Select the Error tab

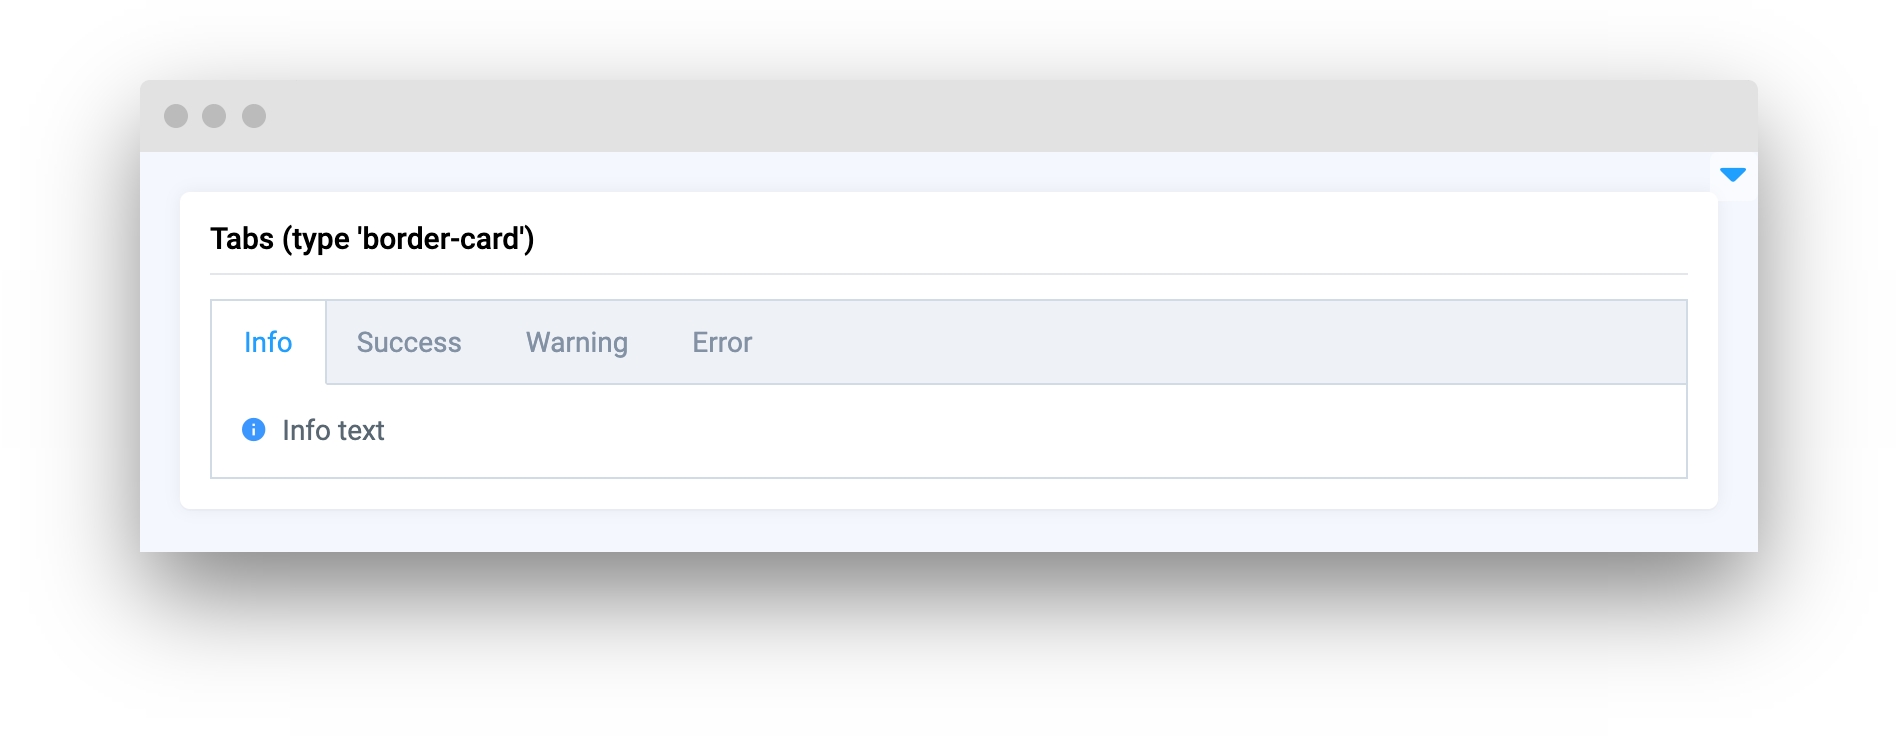tap(722, 342)
